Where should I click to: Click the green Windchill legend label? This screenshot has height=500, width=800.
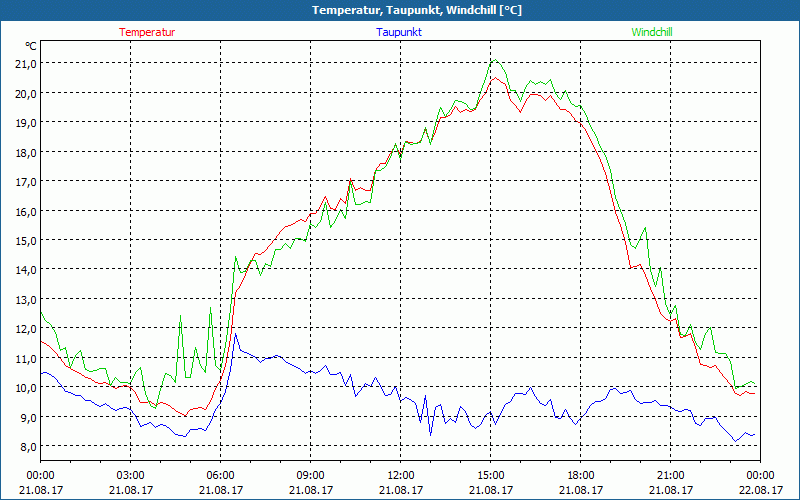coord(652,32)
